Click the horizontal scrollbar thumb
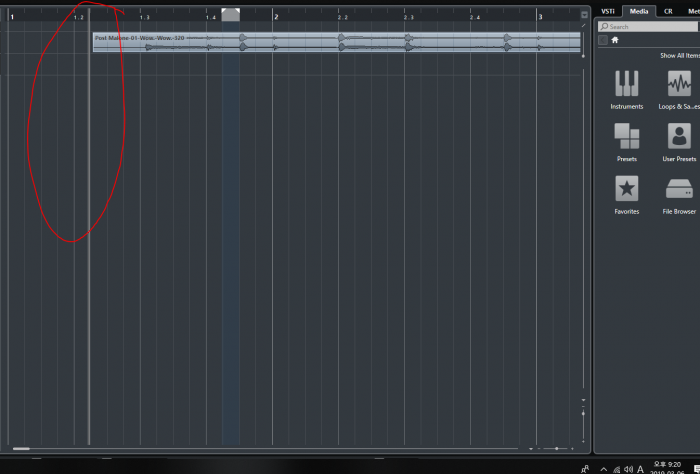The image size is (700, 474). tap(21, 449)
